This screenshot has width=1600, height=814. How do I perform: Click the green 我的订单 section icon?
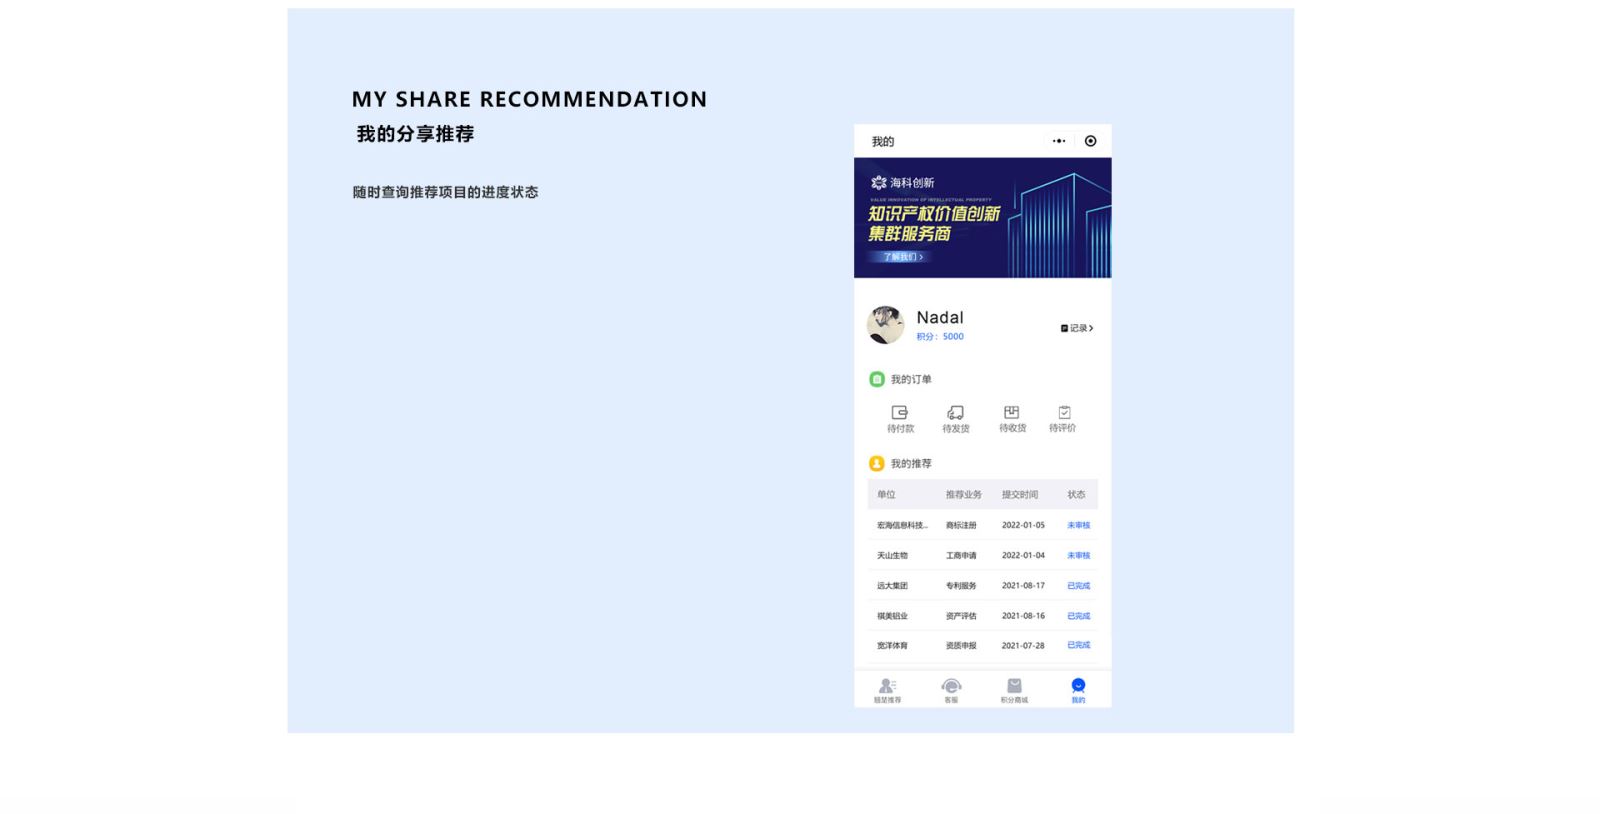click(x=877, y=379)
